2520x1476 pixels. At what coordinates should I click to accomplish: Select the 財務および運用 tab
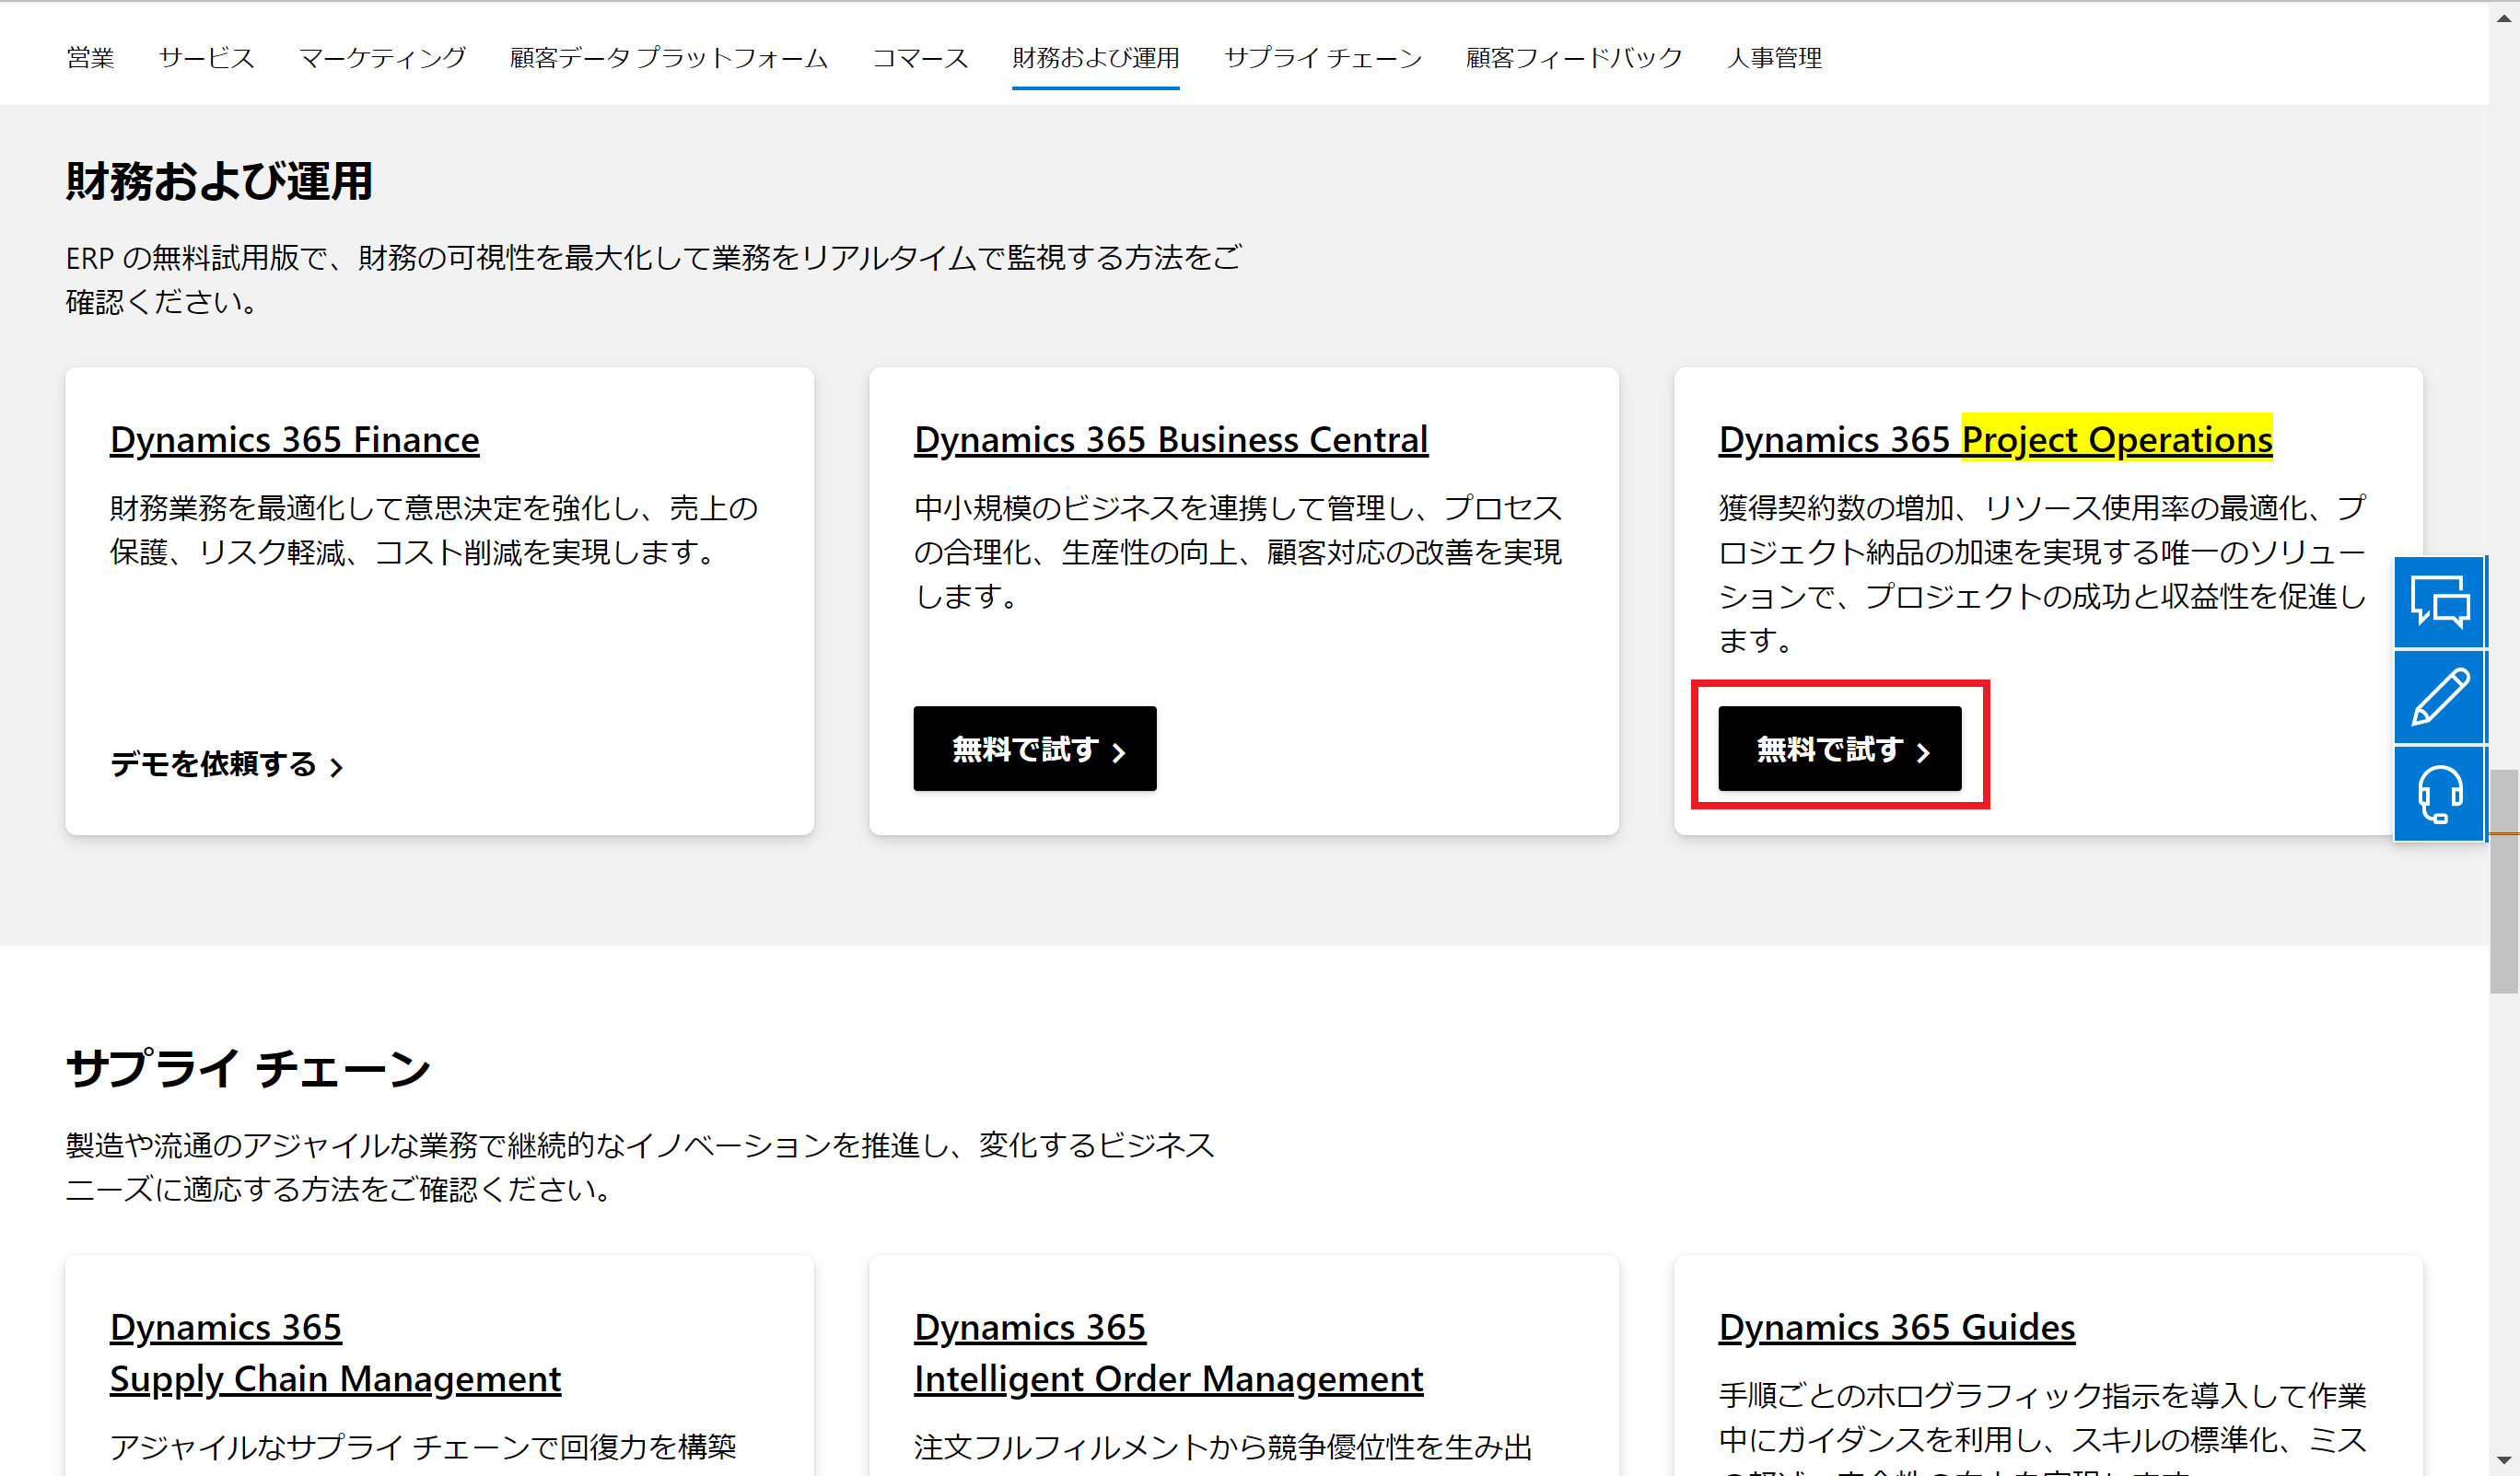pos(1095,58)
